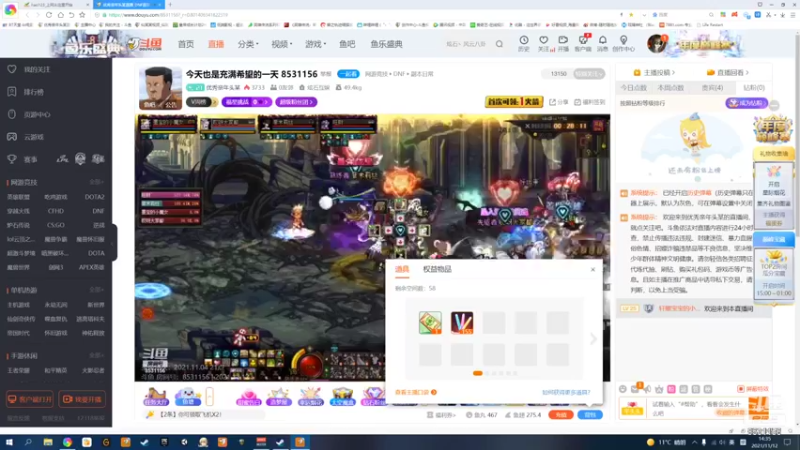Click the streamer avatar thumbnail
Screen dimensions: 800x450
coord(160,88)
